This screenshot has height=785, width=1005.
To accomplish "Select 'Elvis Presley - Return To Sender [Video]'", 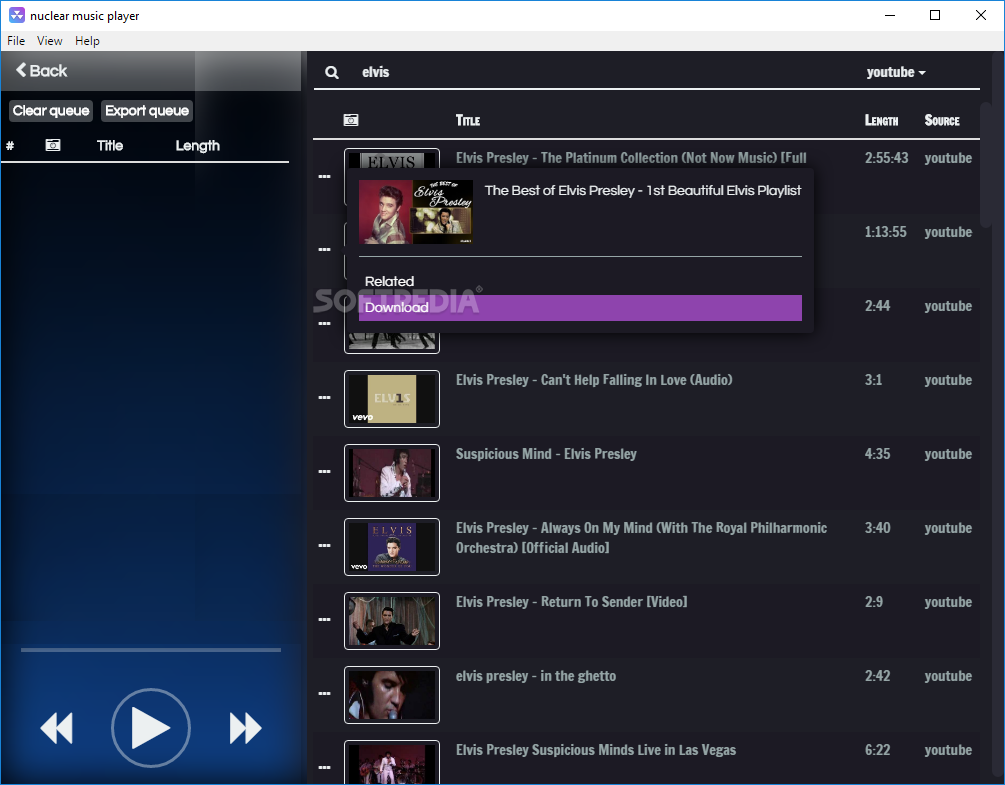I will [x=572, y=602].
